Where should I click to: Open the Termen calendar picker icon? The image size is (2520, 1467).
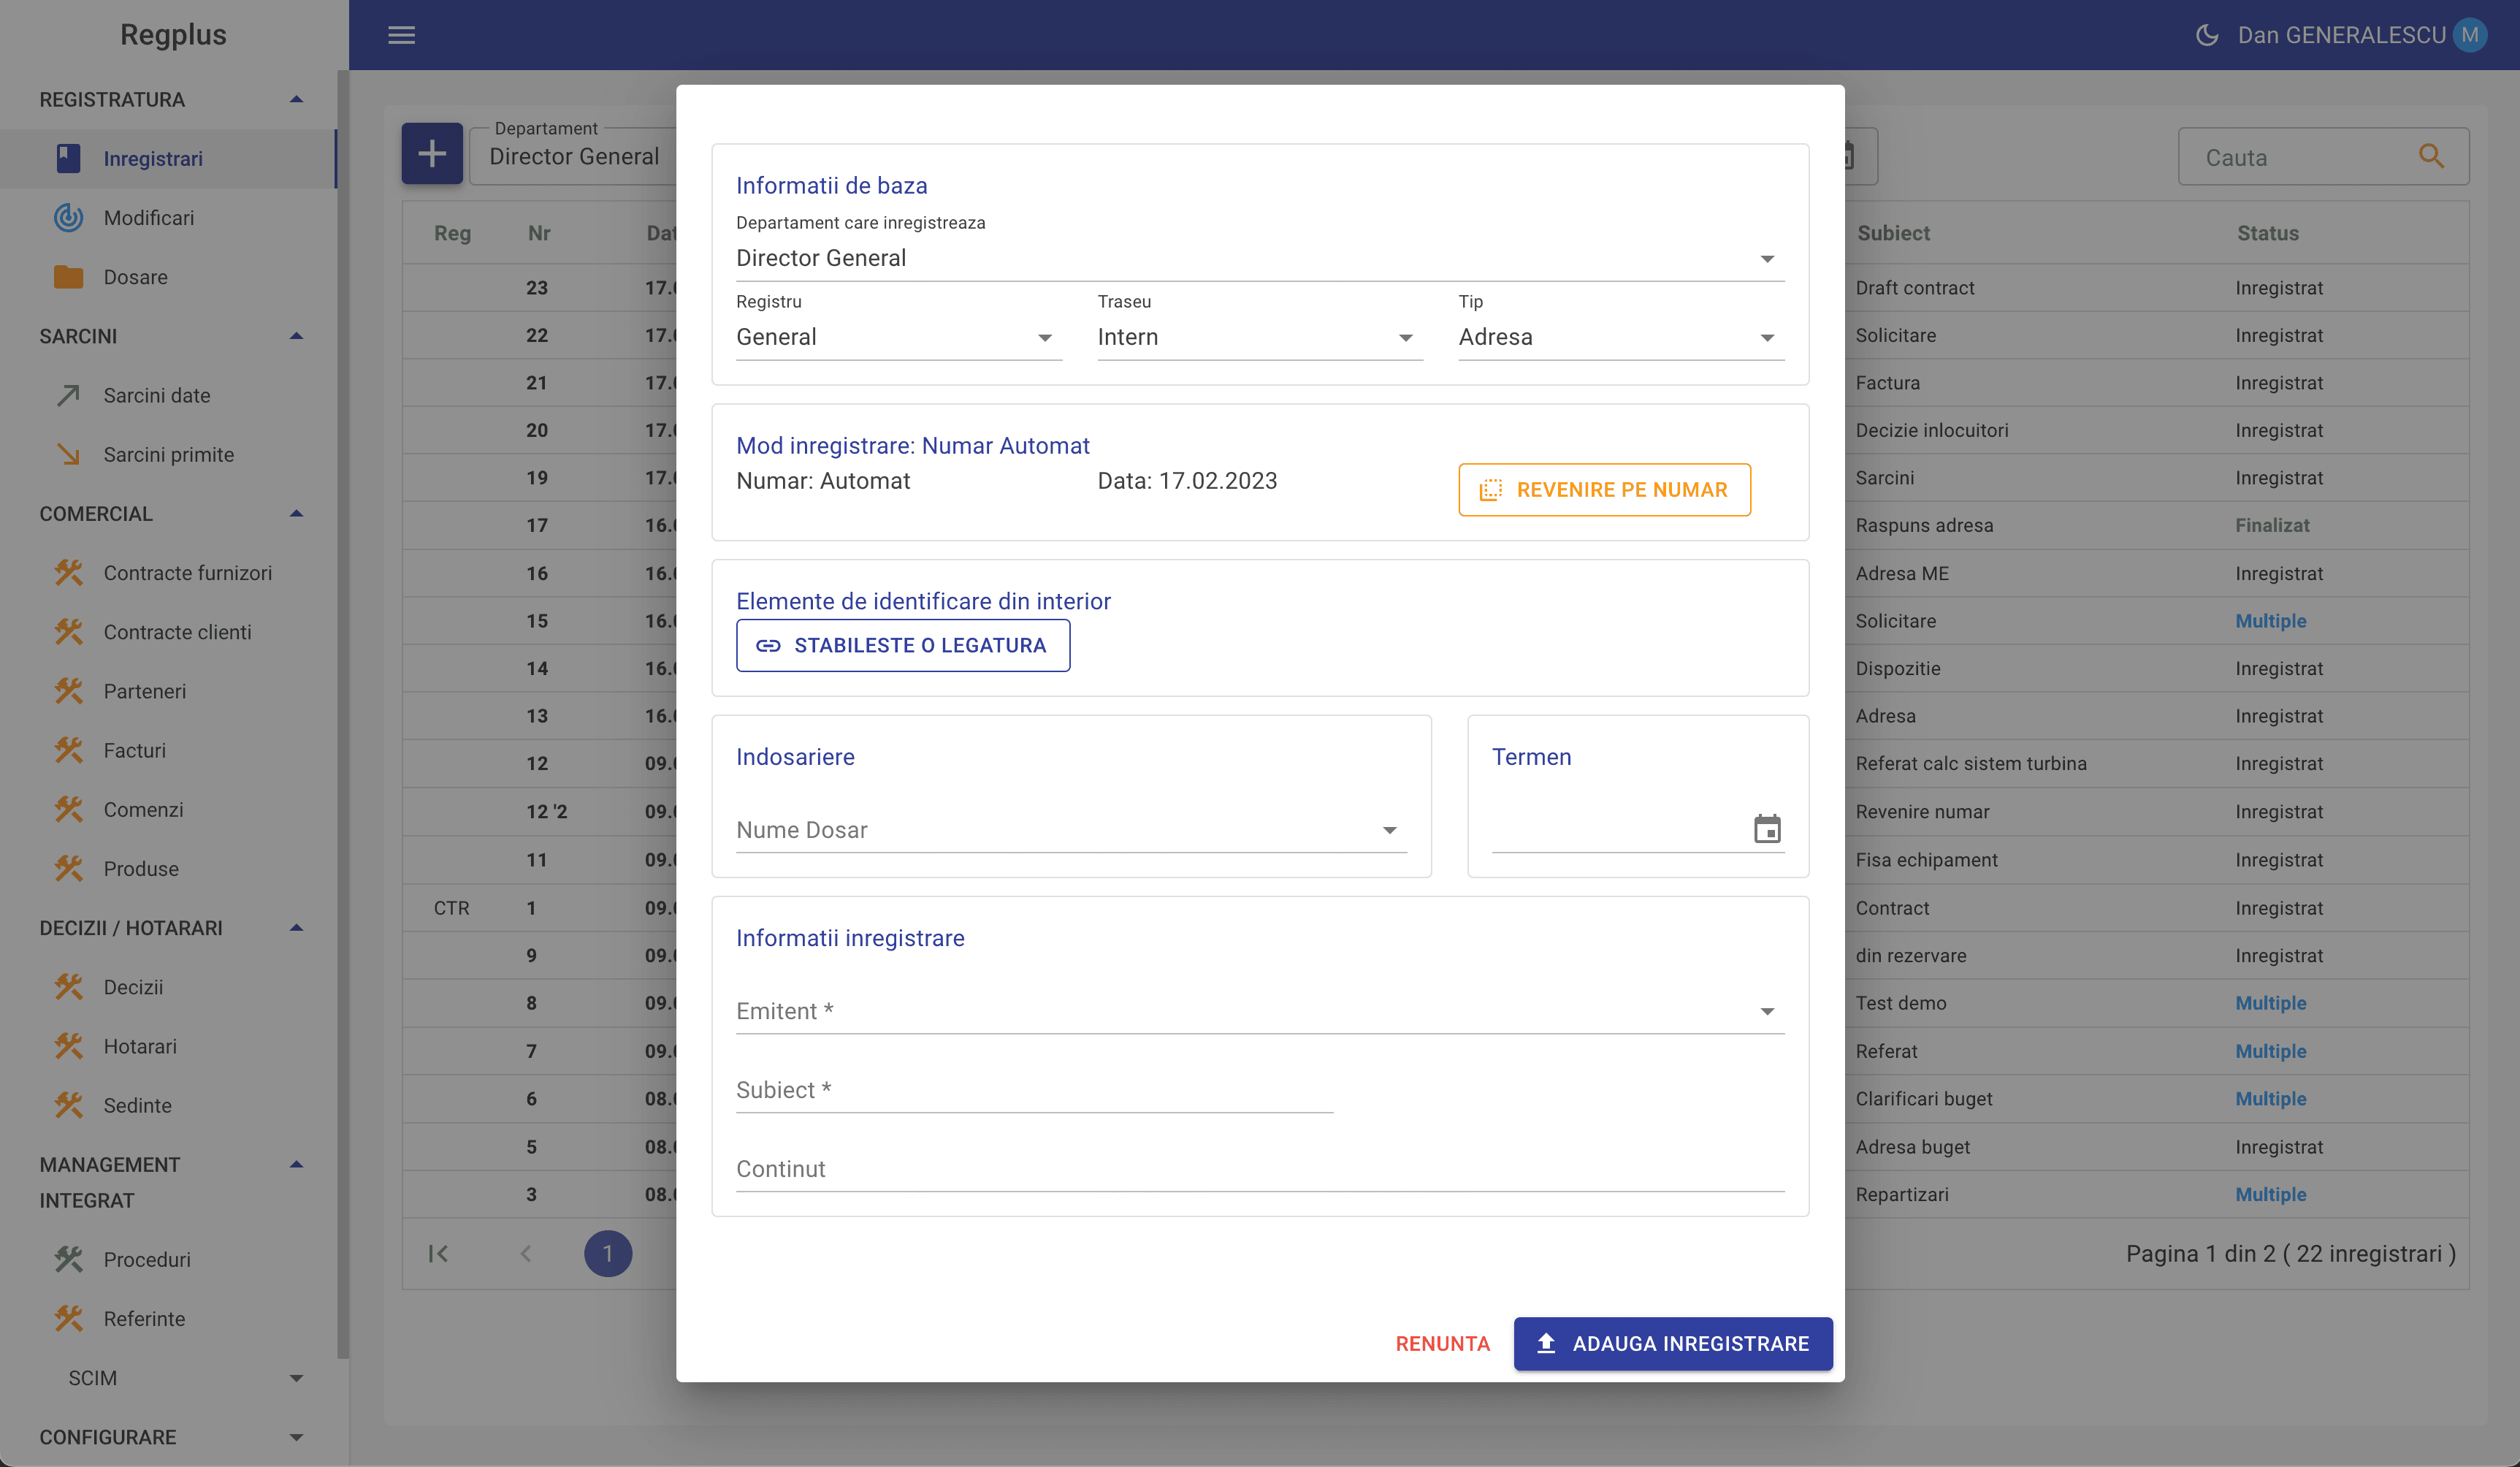(x=1767, y=829)
